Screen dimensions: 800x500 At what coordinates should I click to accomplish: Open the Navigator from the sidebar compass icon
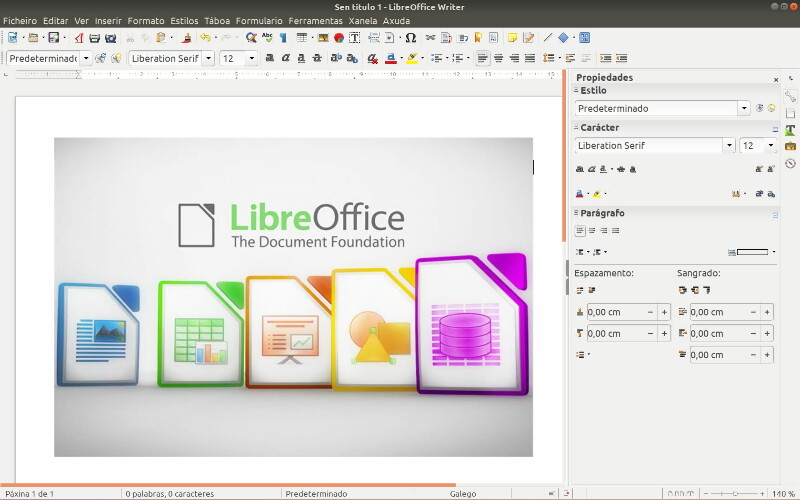(x=790, y=163)
